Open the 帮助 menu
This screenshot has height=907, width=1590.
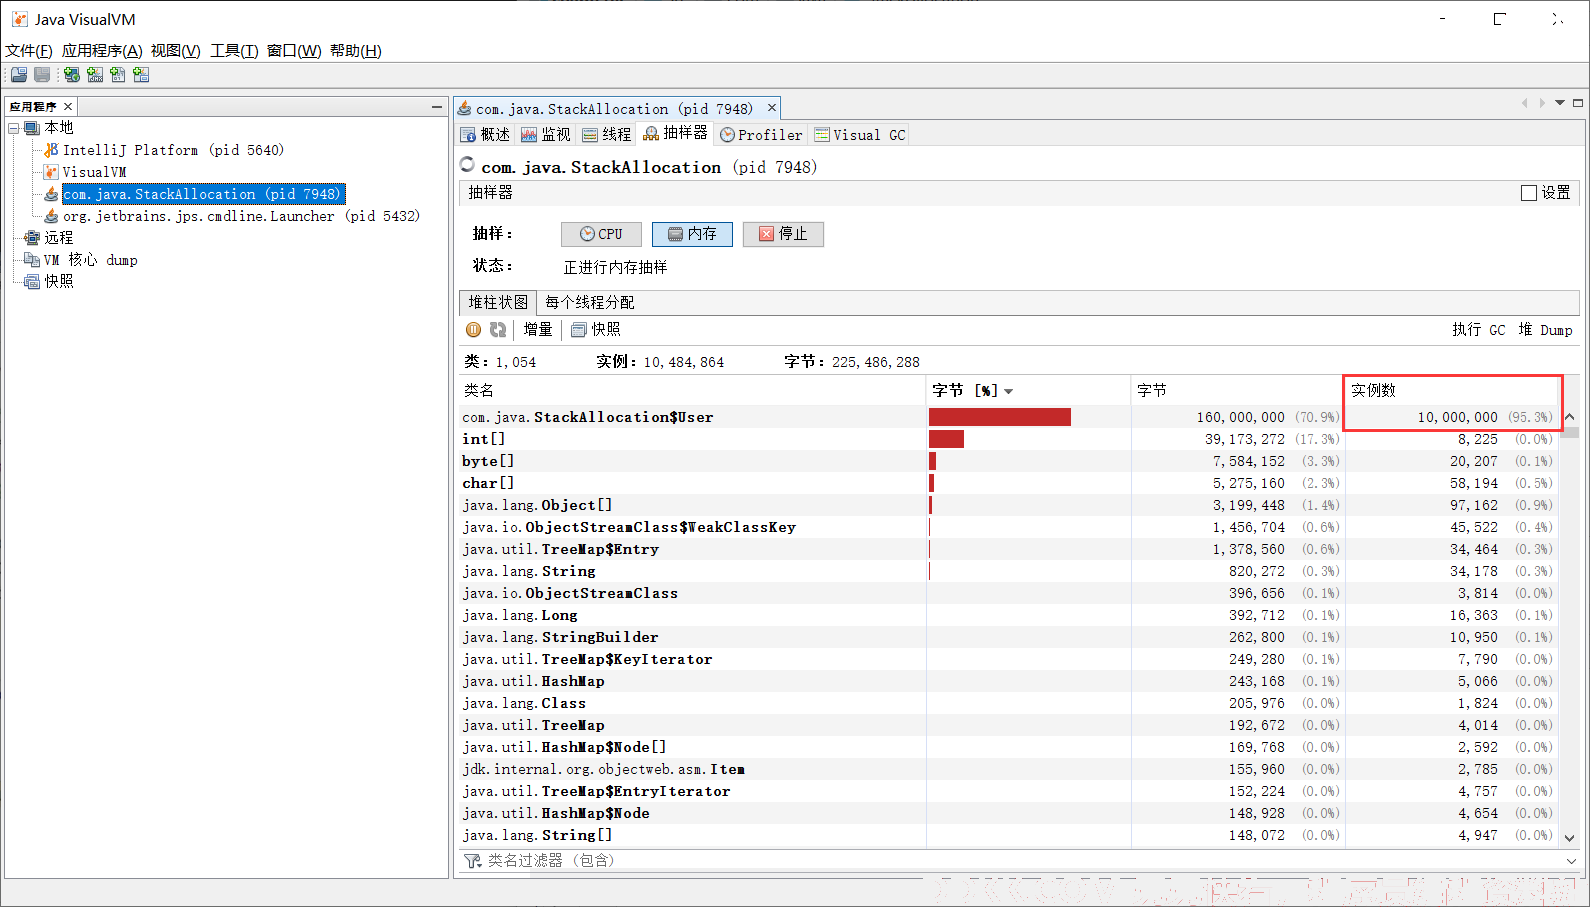pos(356,51)
